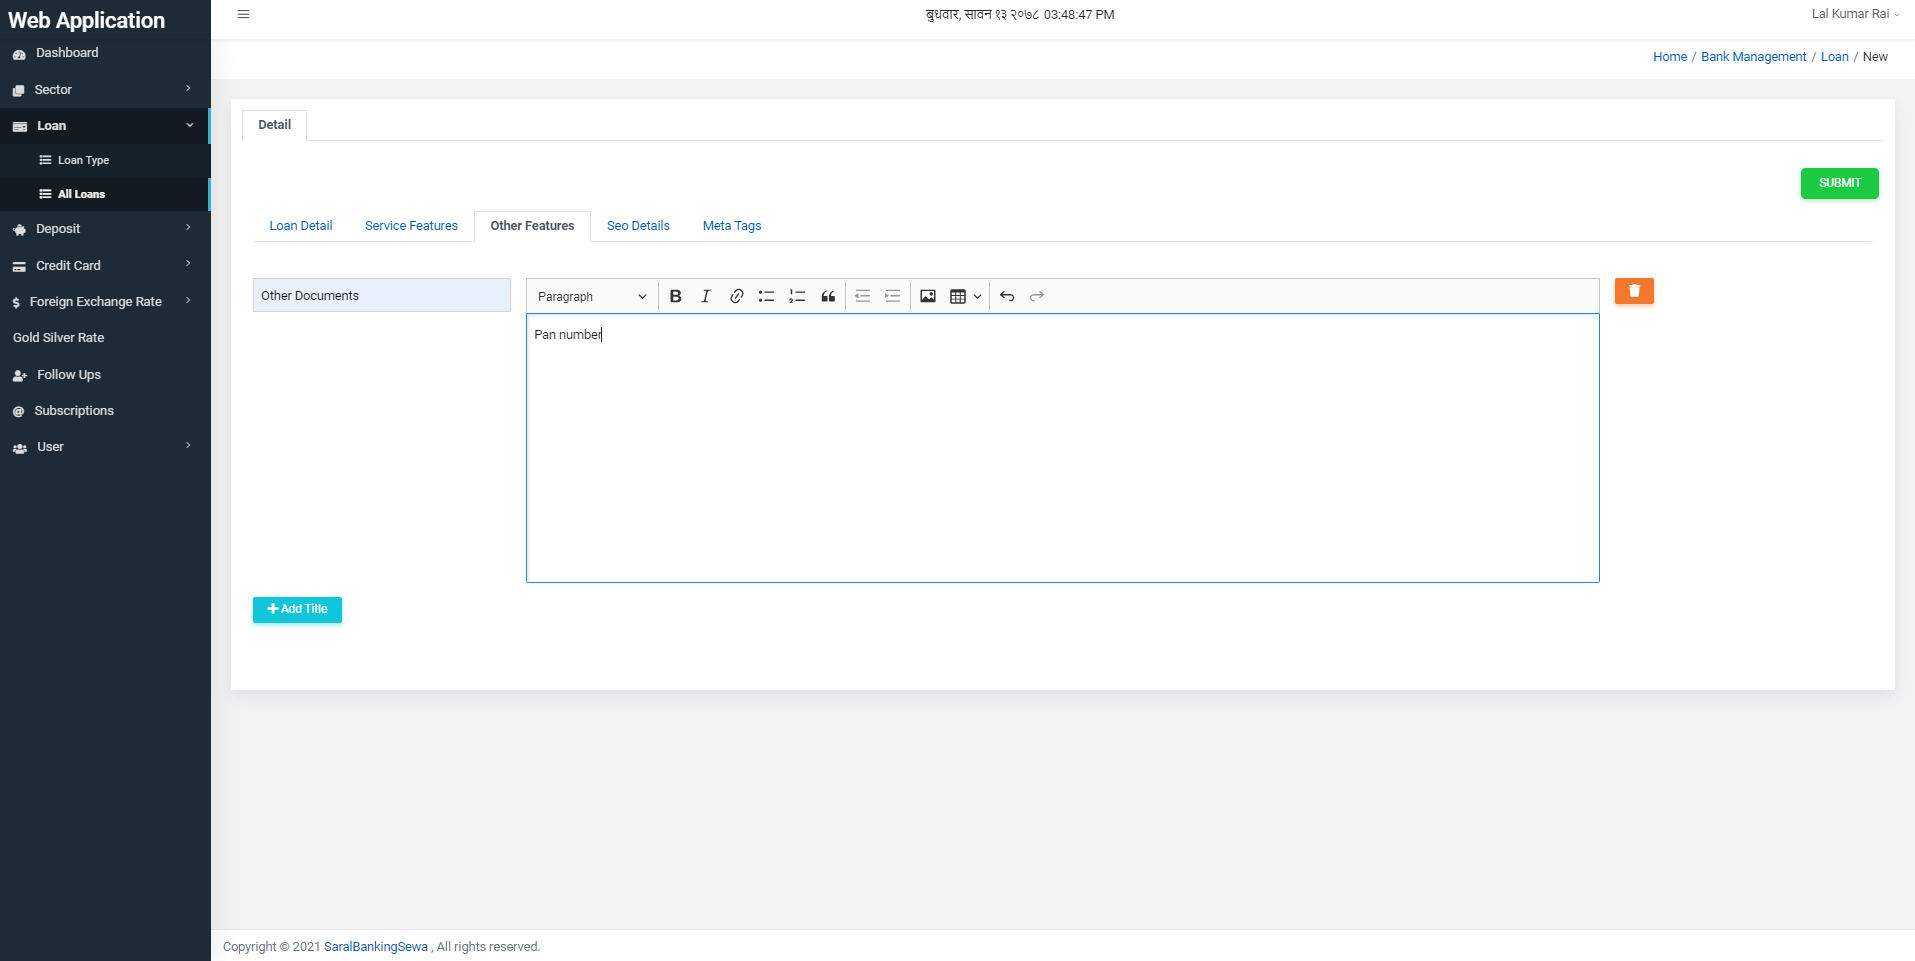Switch to Loan Detail tab
The width and height of the screenshot is (1915, 961).
[x=301, y=226]
